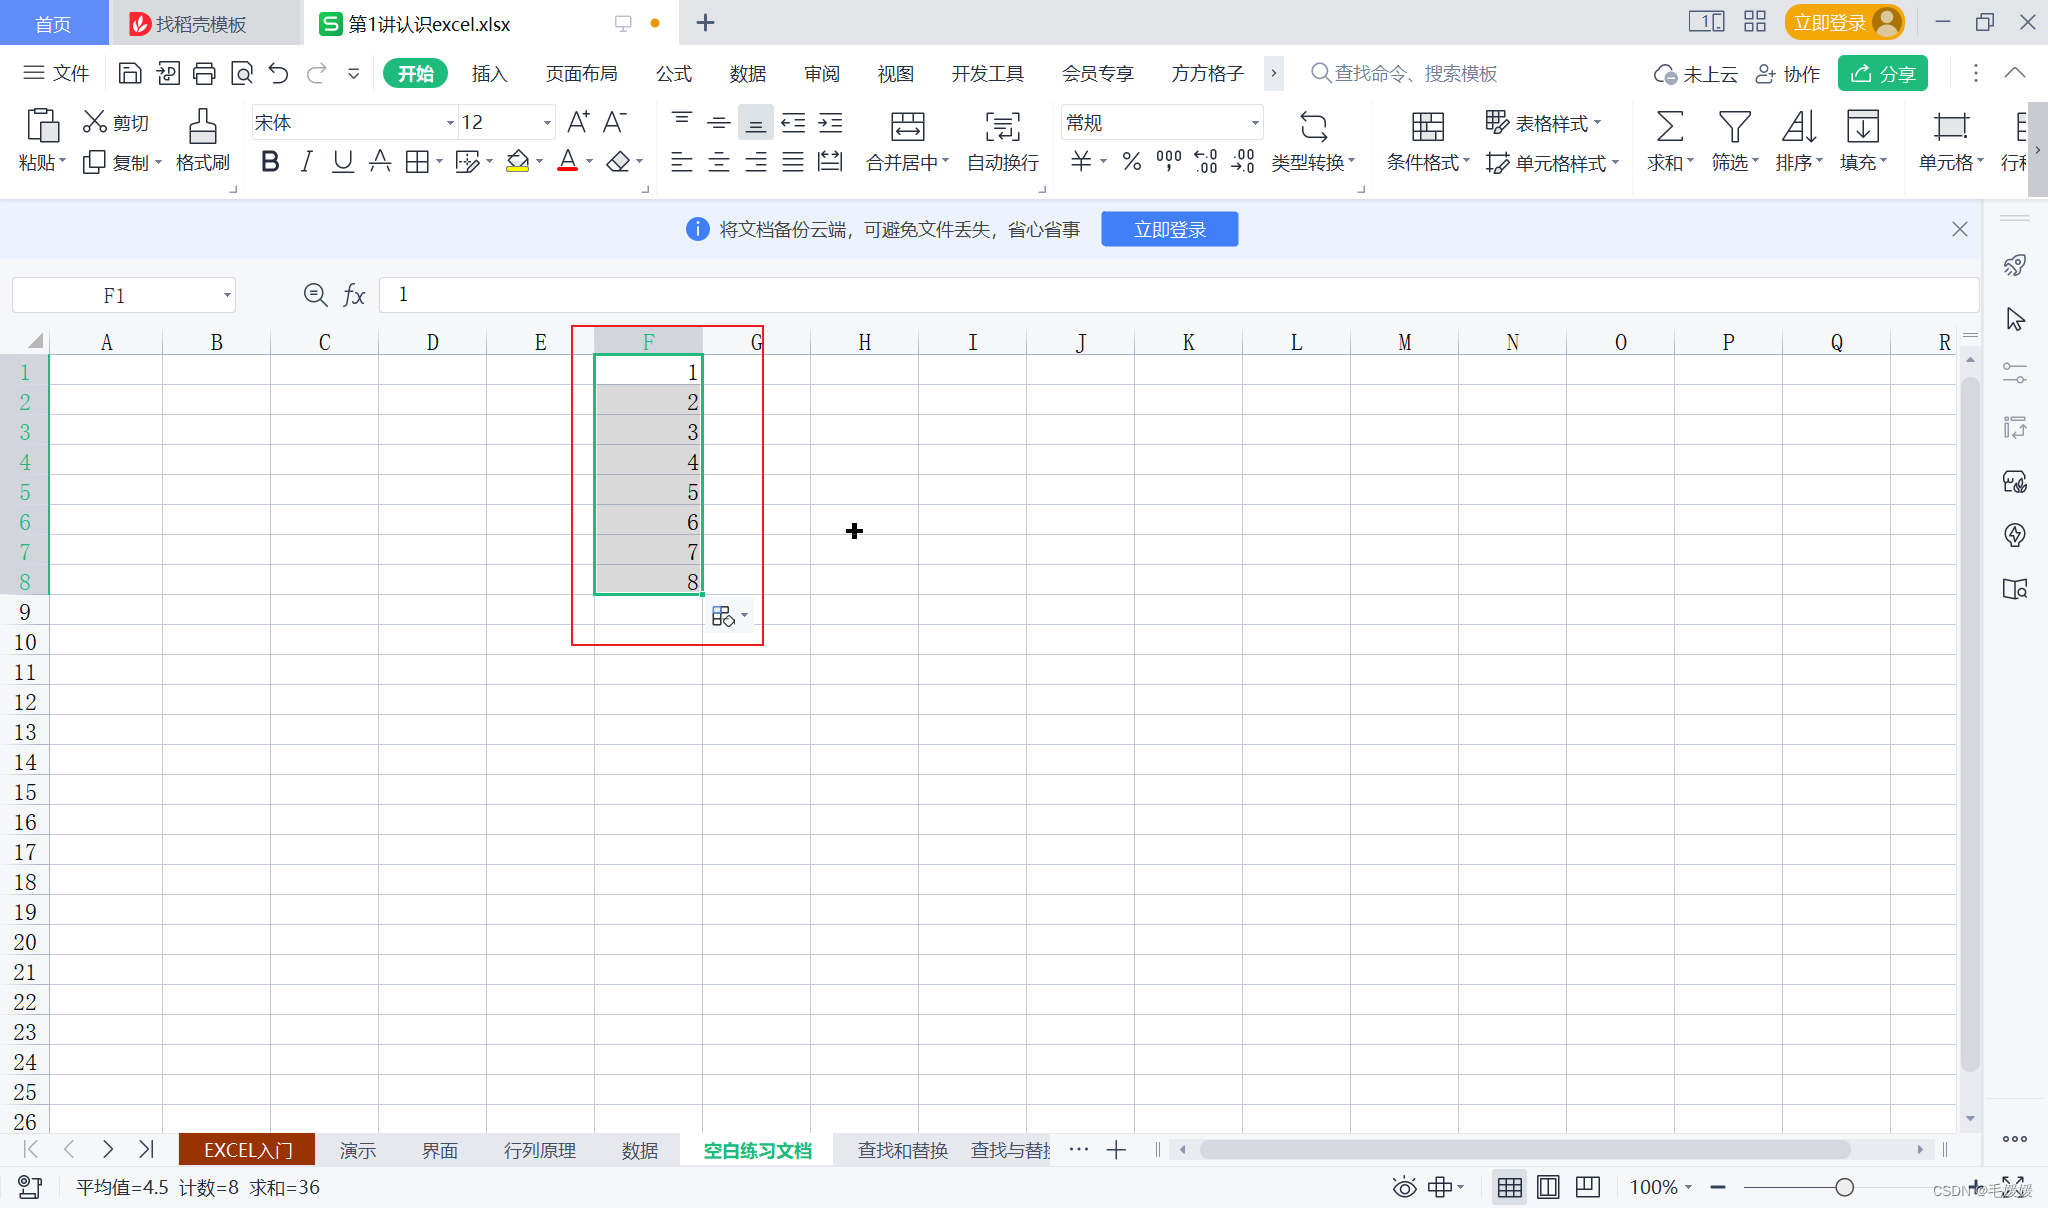Click the rocket icon in right sidebar
2048x1208 pixels.
coord(2015,265)
